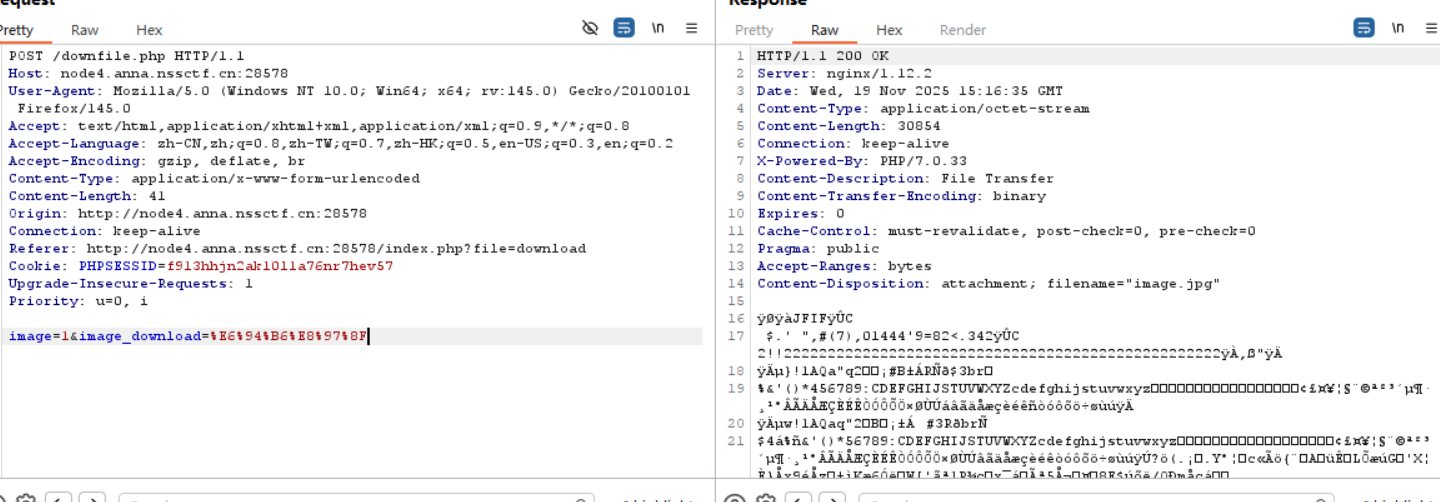Viewport: 1440px width, 502px height.
Task: Toggle word wrap icon in Response pane
Action: [x=1364, y=28]
